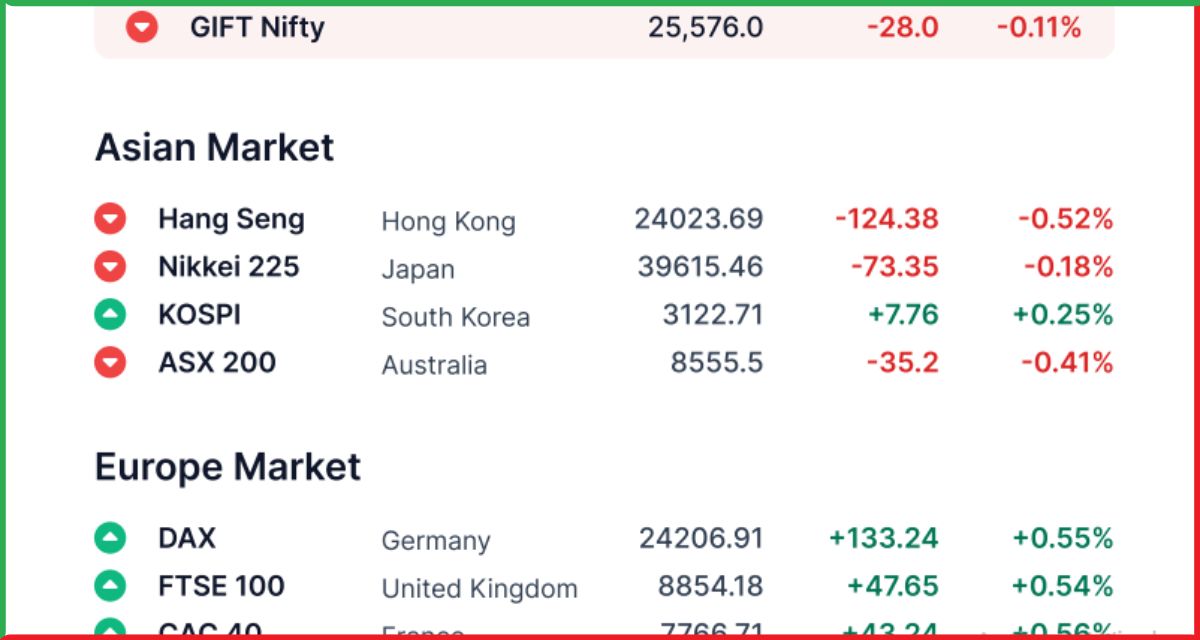
Task: Open the ASX 200 index entry
Action: [x=217, y=362]
